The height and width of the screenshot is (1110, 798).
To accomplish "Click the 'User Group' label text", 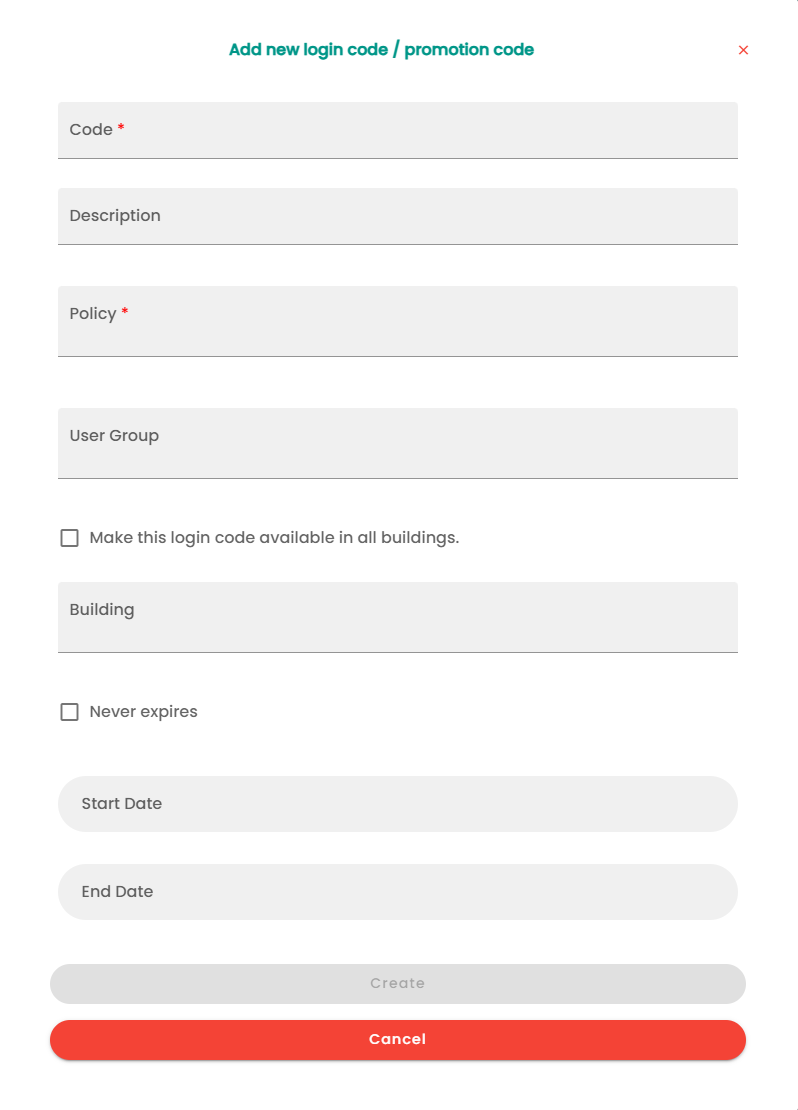I will 114,436.
